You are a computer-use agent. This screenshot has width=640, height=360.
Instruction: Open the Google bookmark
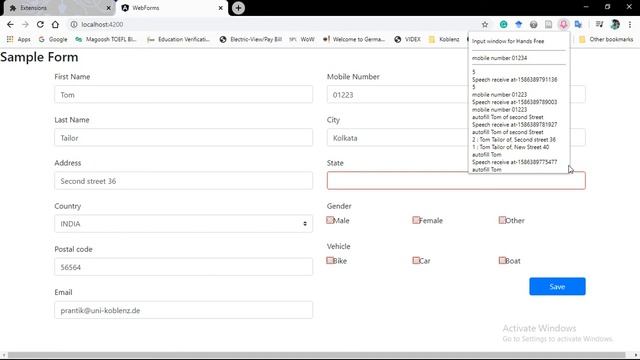click(x=53, y=39)
